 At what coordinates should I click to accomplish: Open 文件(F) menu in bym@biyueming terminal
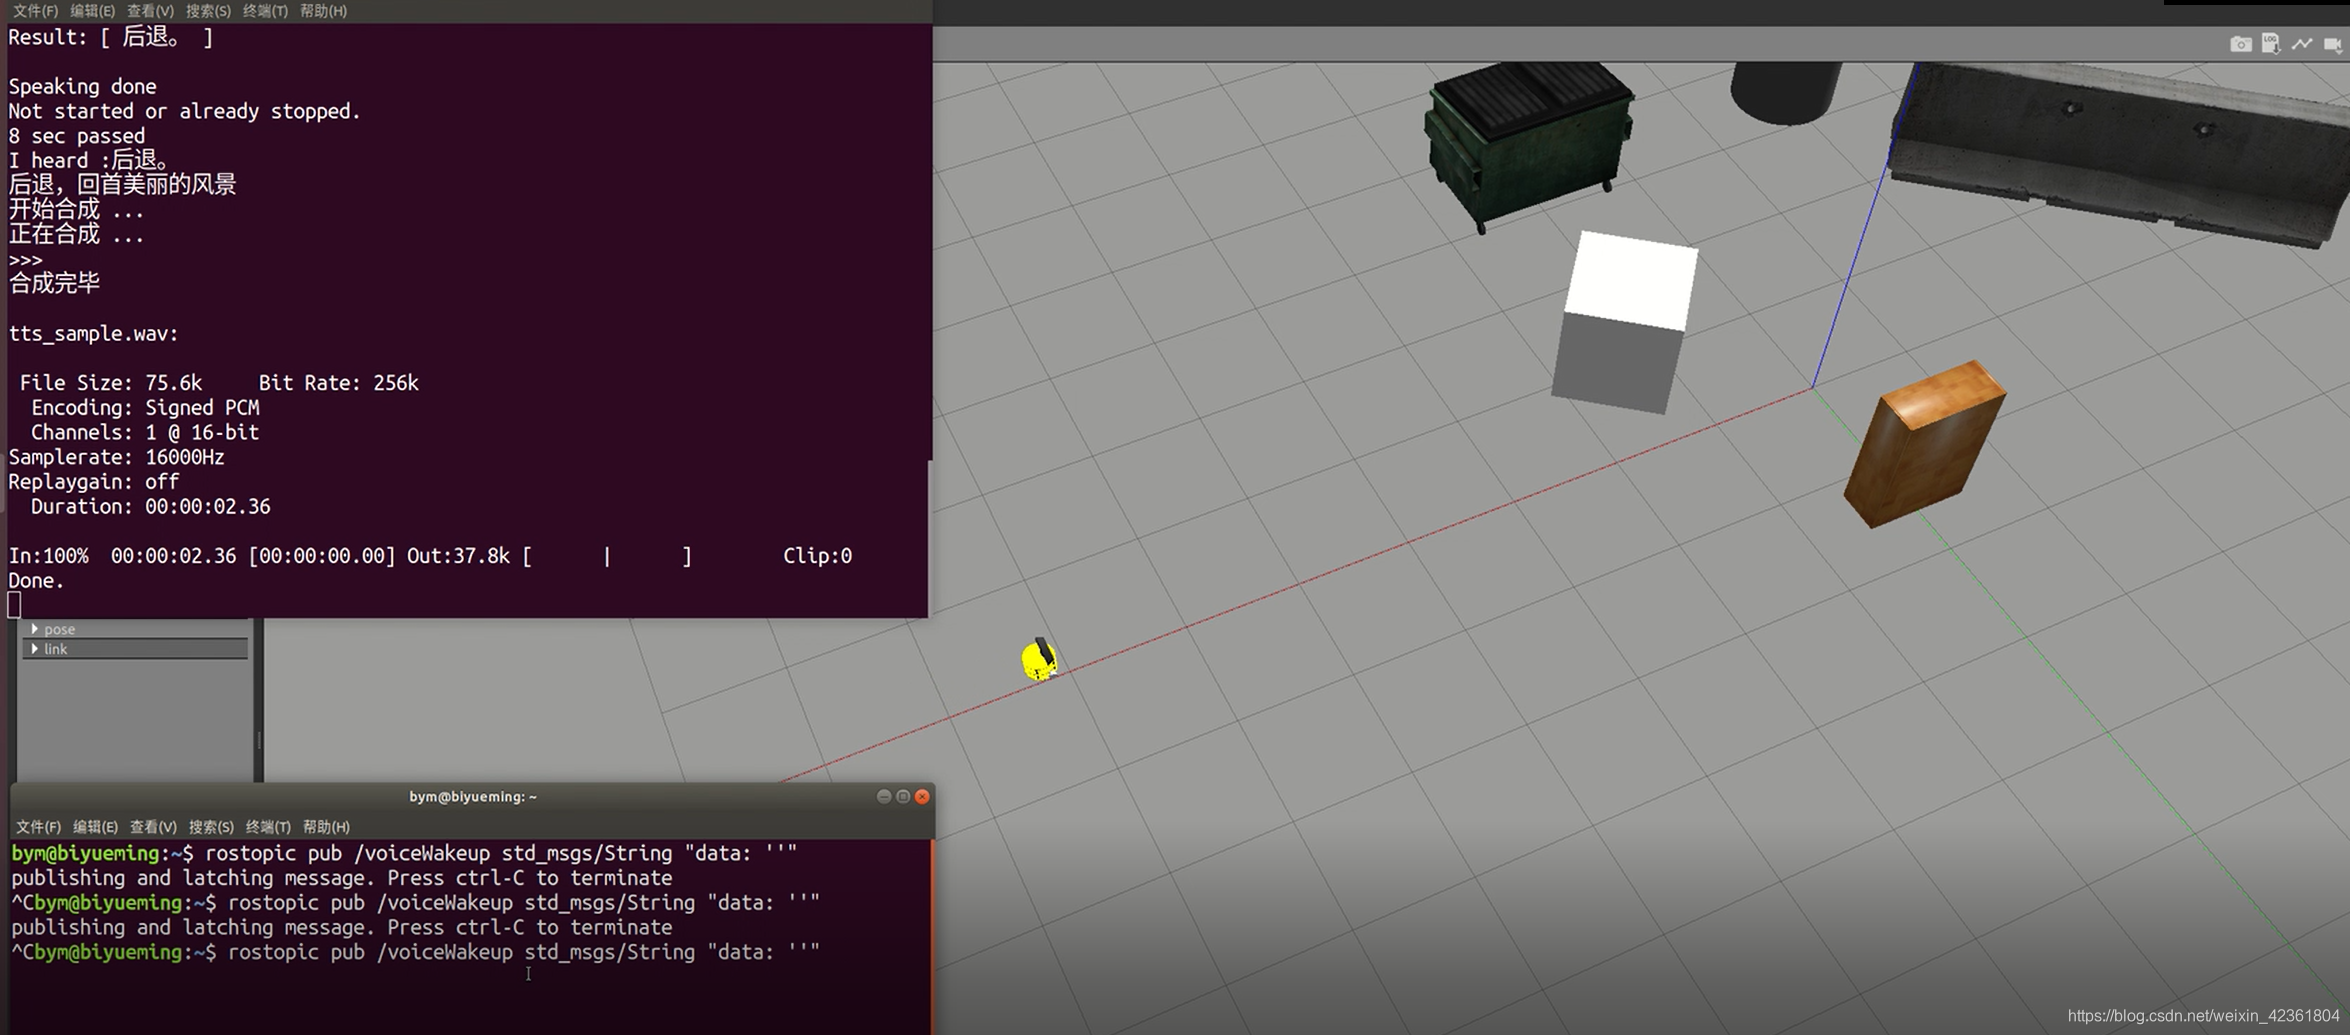pyautogui.click(x=38, y=827)
